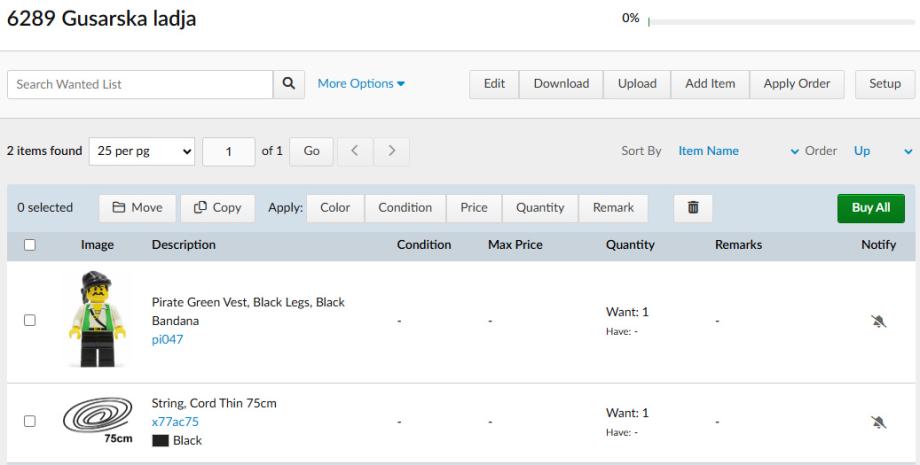Click the black color swatch

tap(160, 440)
